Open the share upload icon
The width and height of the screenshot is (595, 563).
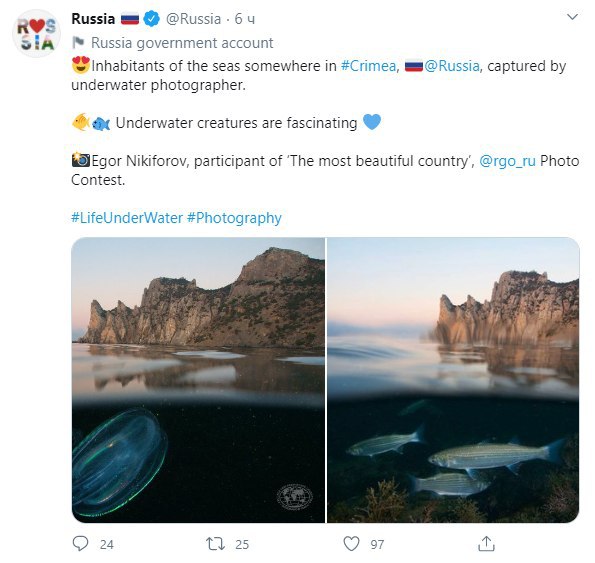(486, 543)
